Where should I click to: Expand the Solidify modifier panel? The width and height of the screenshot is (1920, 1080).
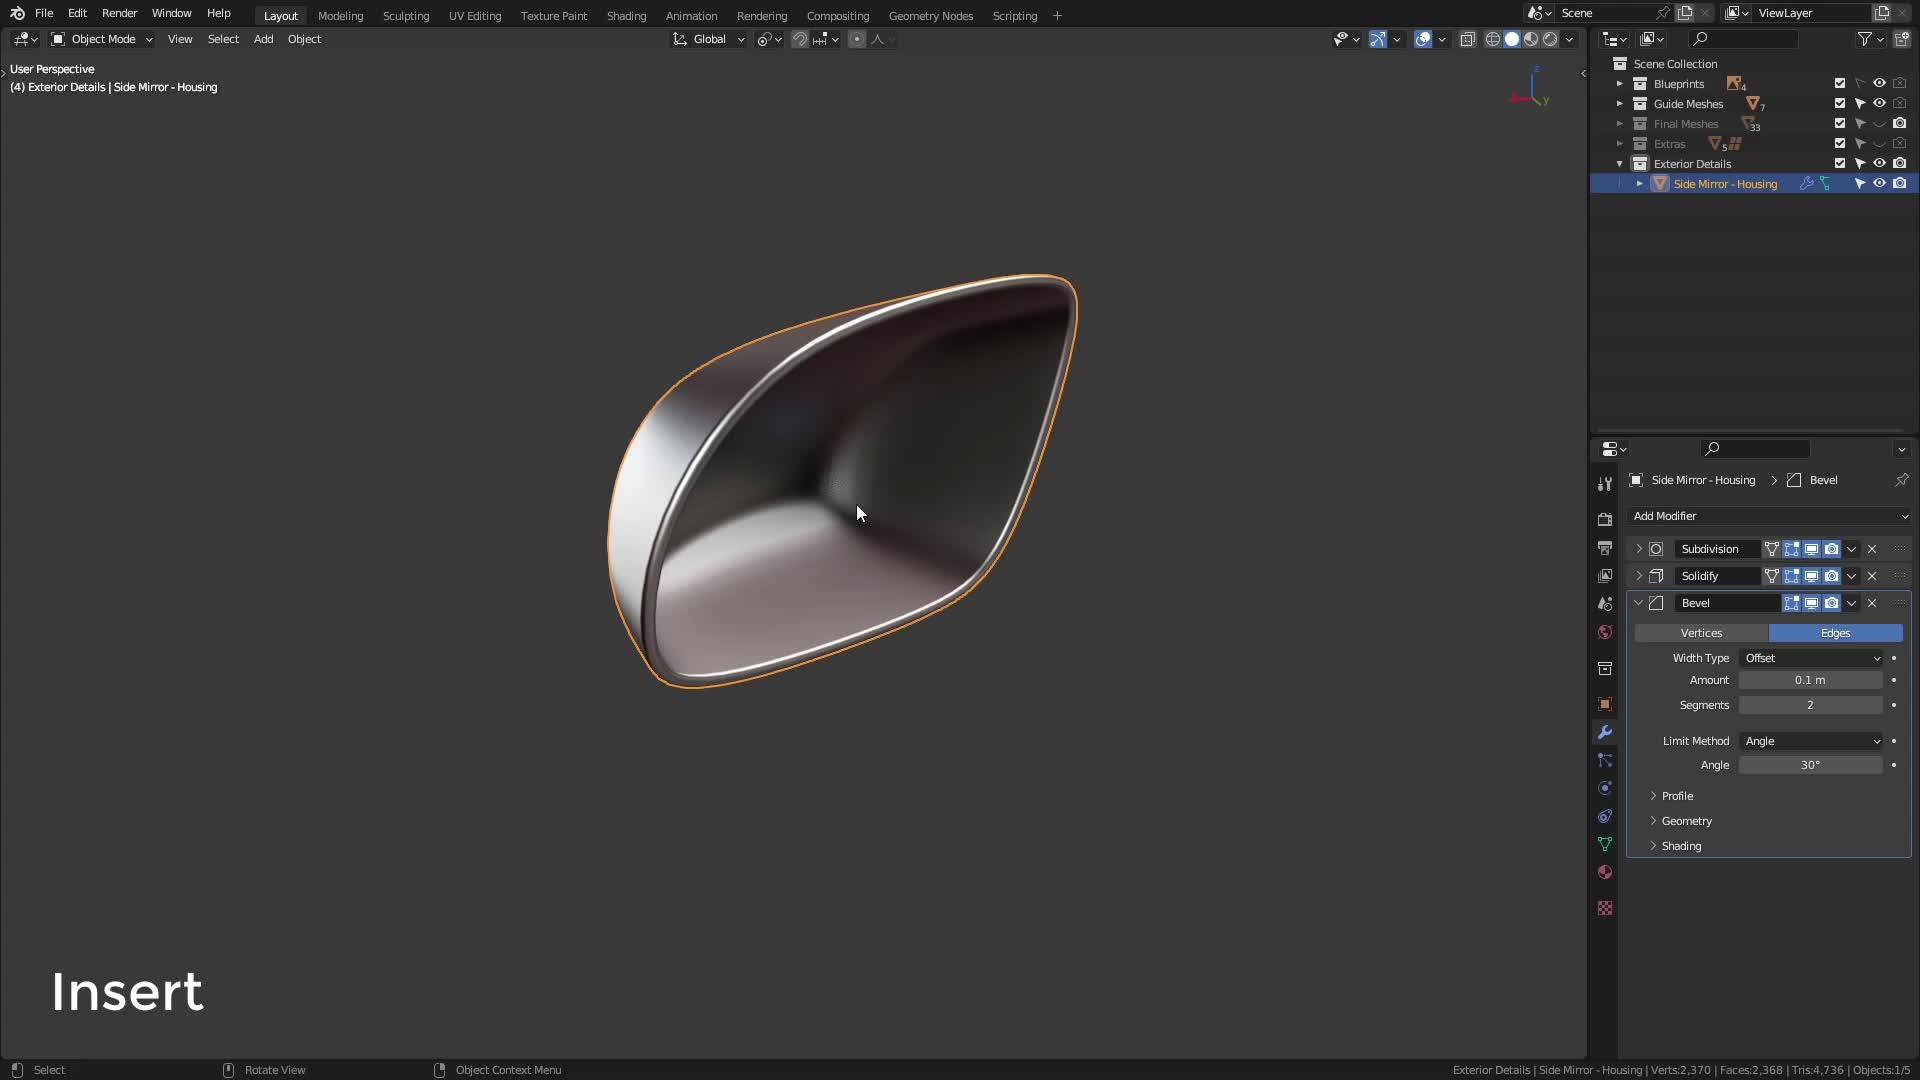click(x=1639, y=576)
